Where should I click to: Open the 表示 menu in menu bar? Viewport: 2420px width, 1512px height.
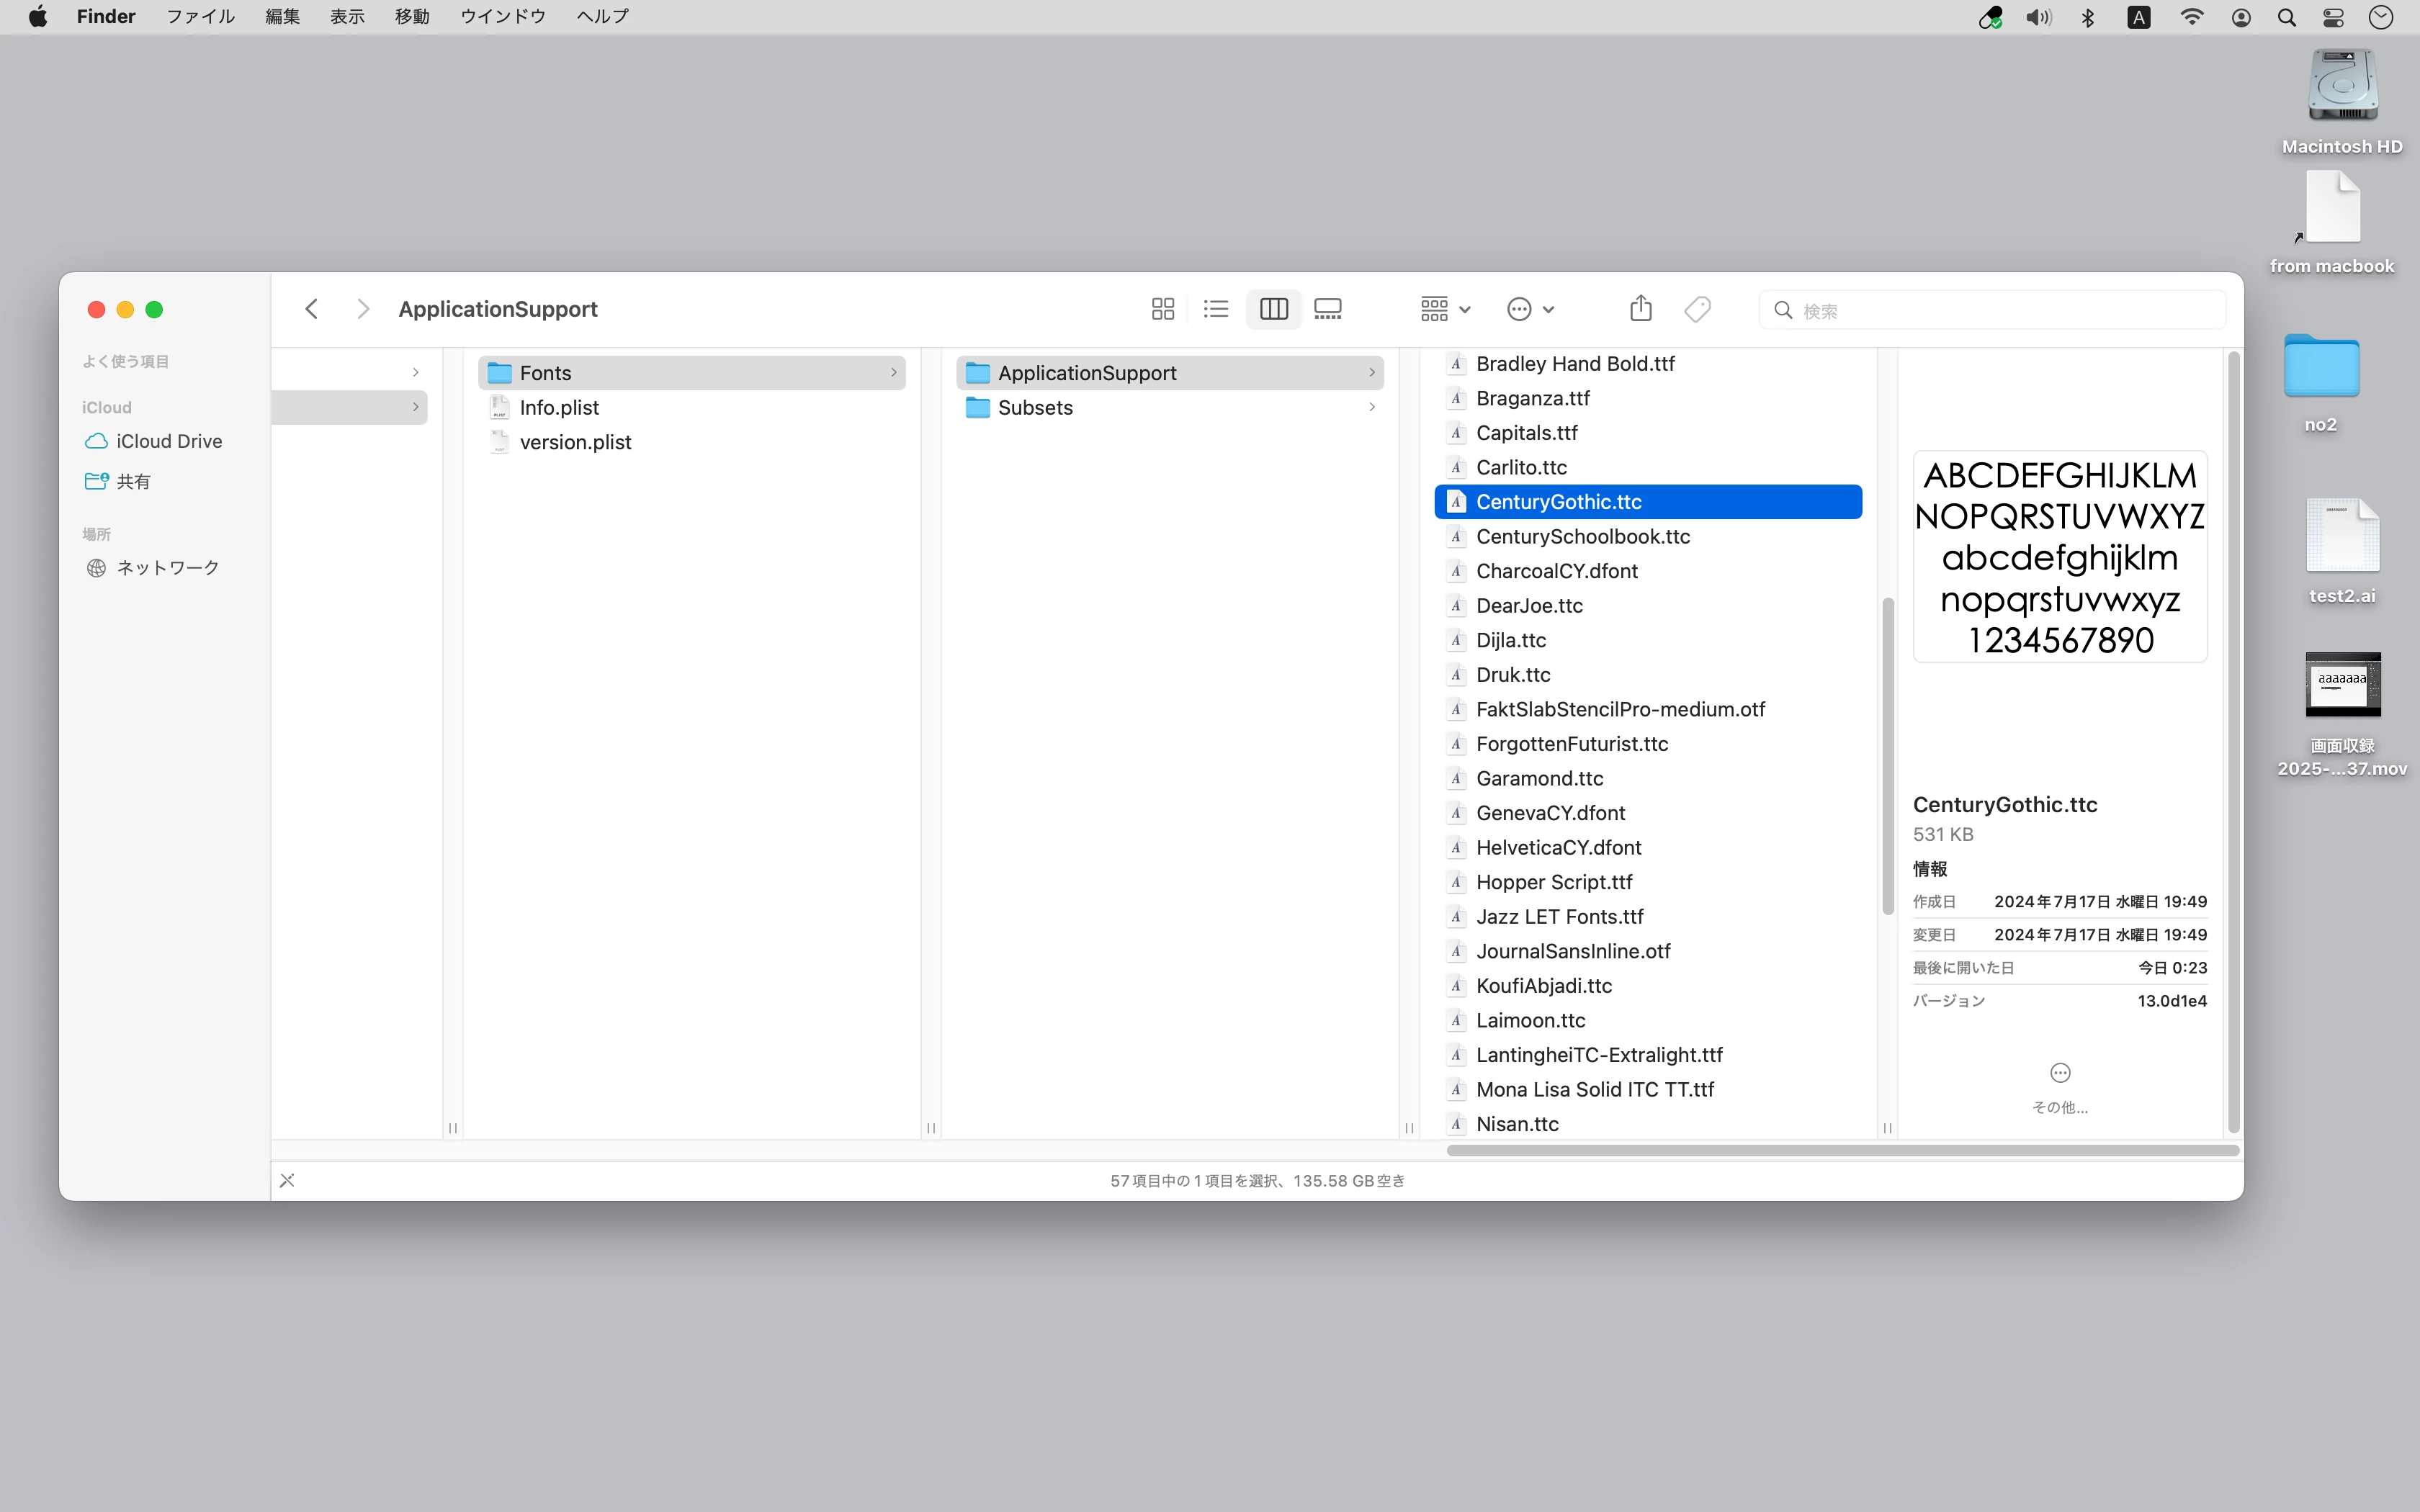[x=347, y=16]
